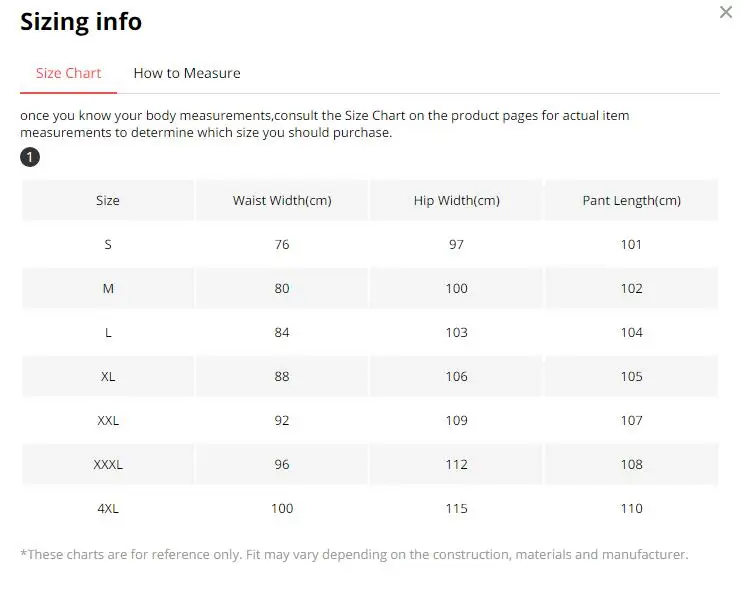Click the Sizing info heading

click(81, 22)
